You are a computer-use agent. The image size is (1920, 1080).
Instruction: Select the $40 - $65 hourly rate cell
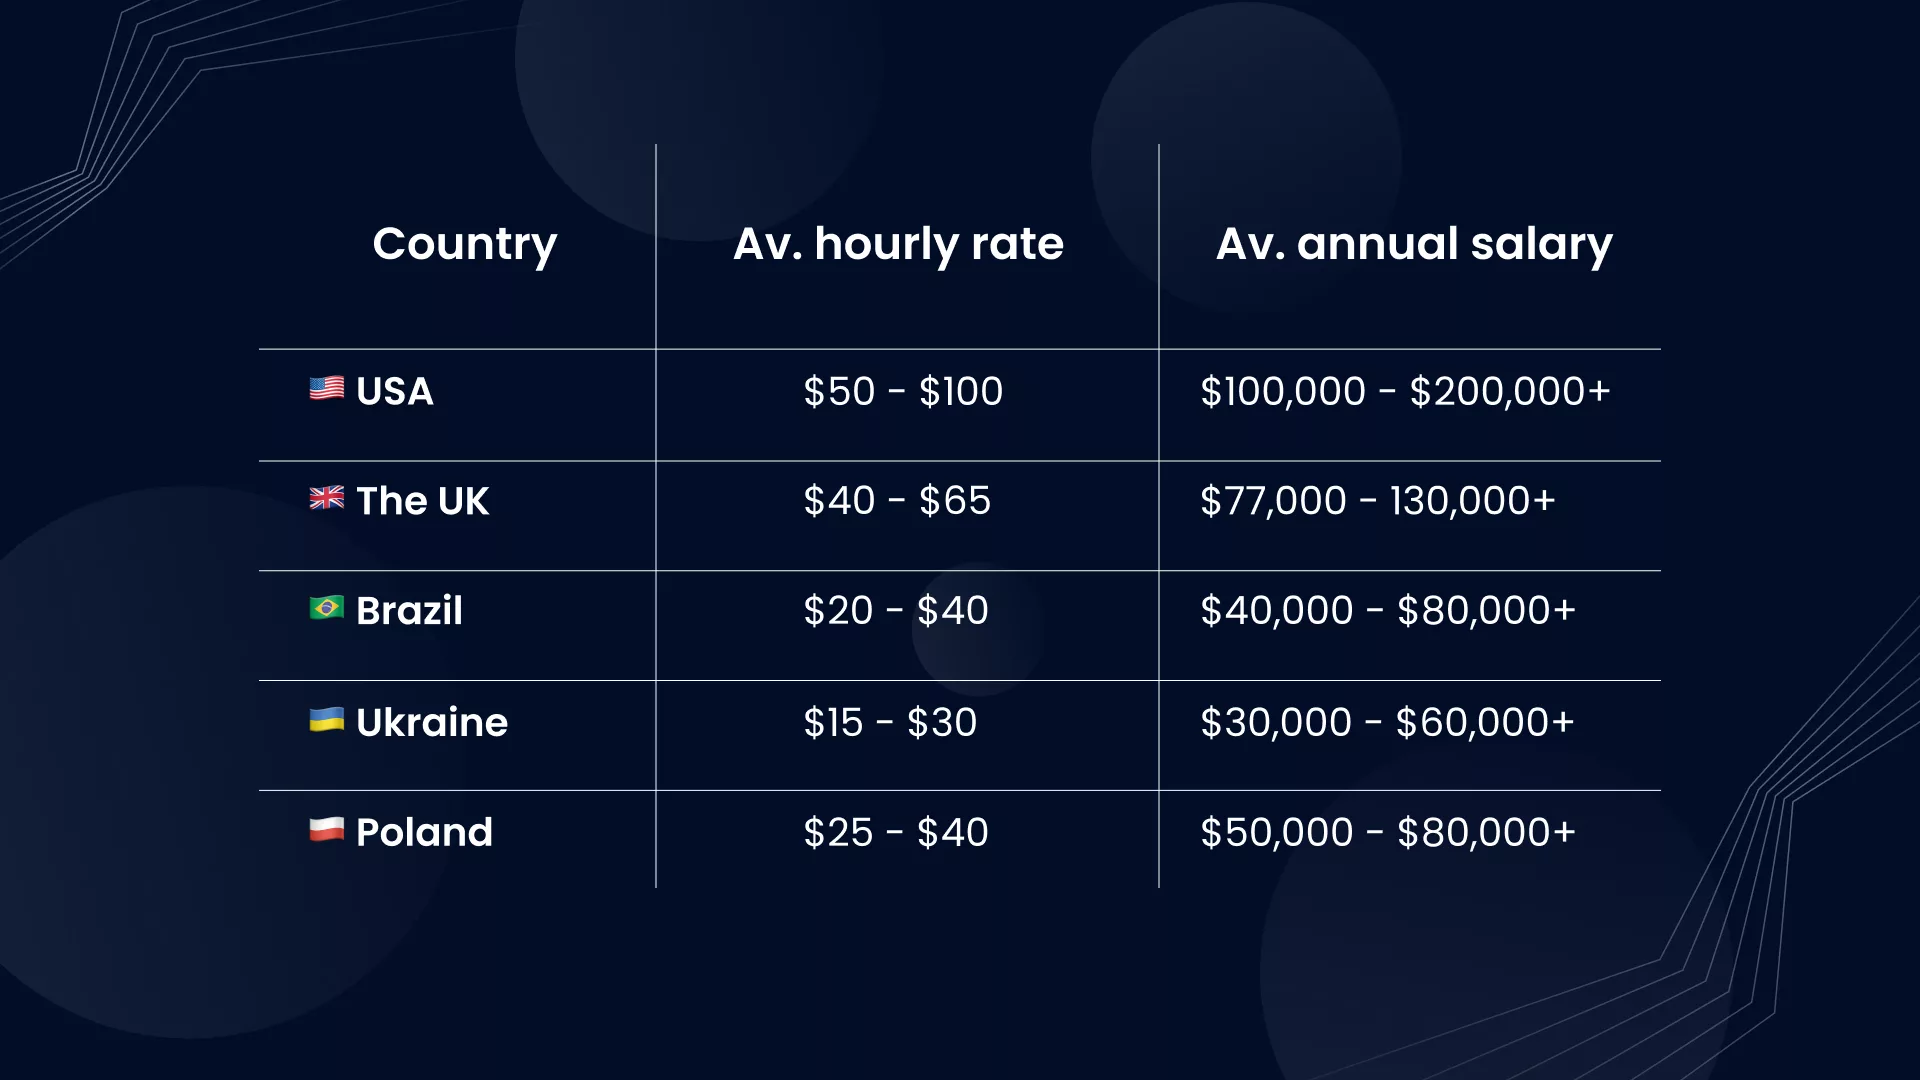897,501
